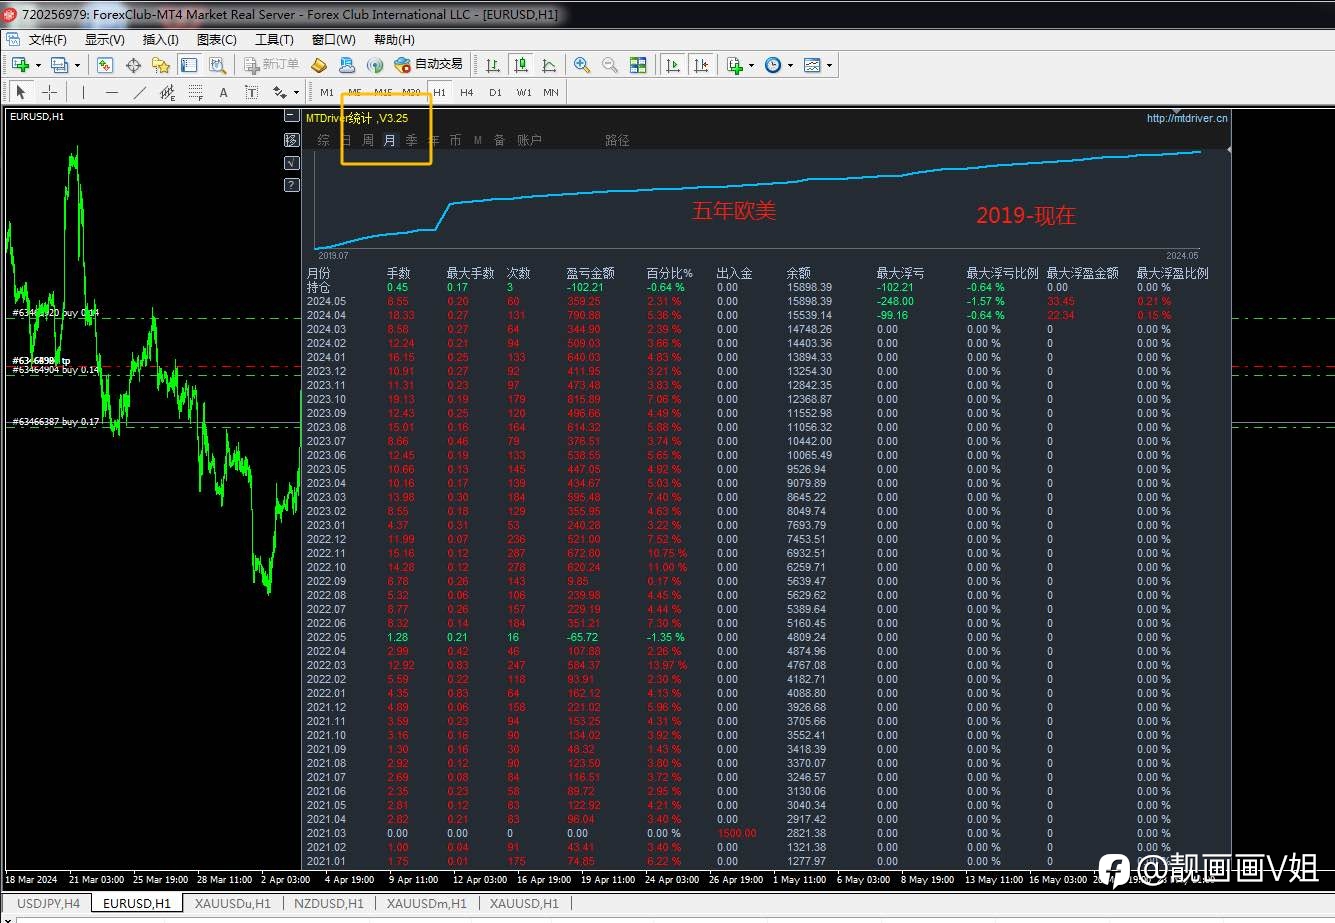The image size is (1335, 923).
Task: Toggle chart shift icon
Action: (x=701, y=65)
